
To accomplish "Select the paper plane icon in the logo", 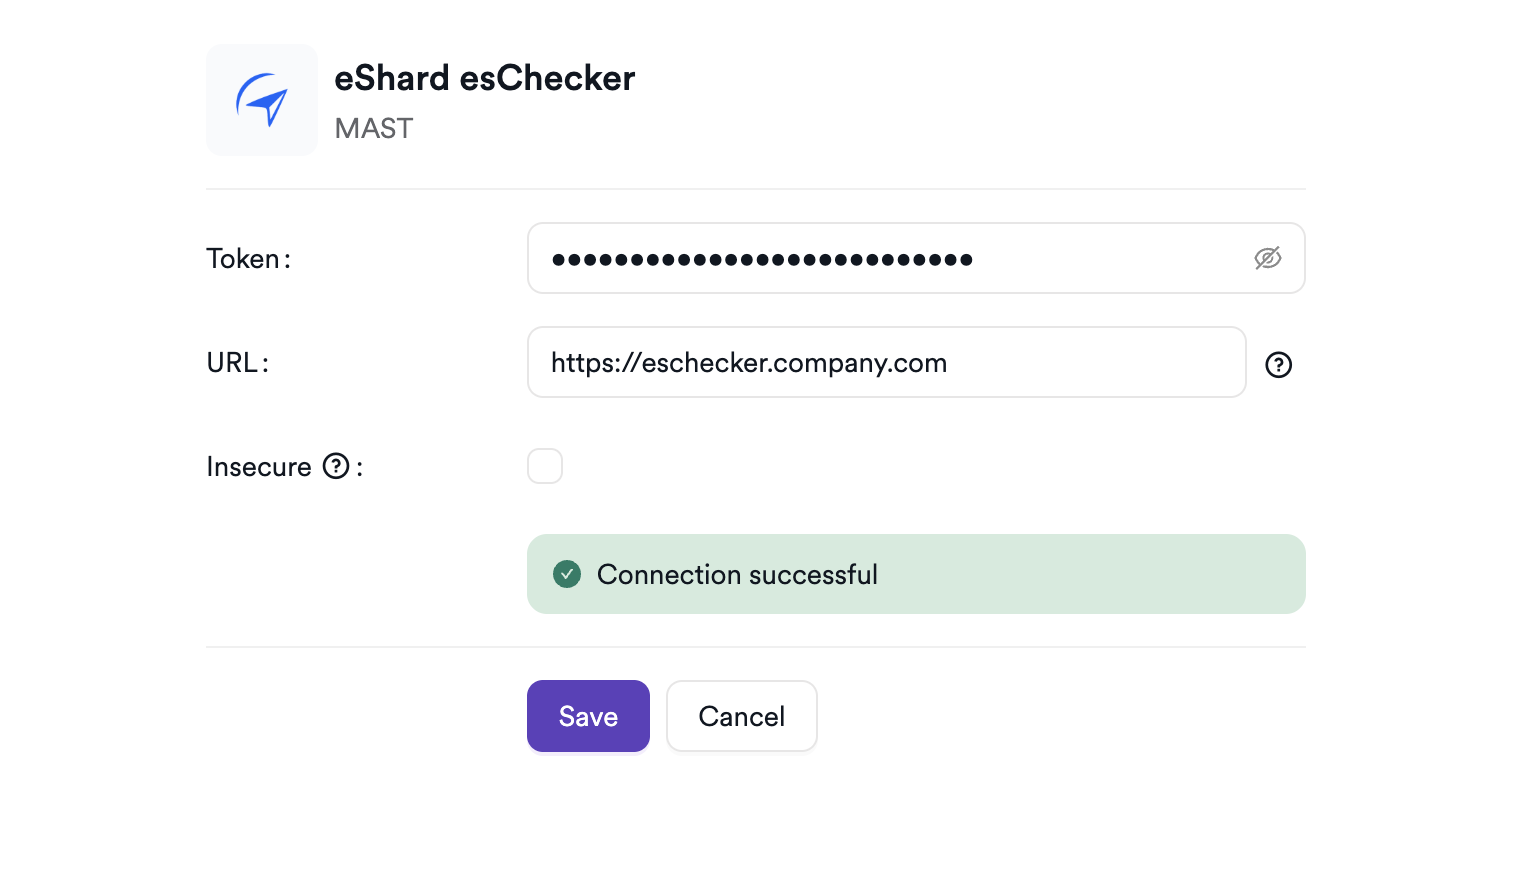I will 262,100.
